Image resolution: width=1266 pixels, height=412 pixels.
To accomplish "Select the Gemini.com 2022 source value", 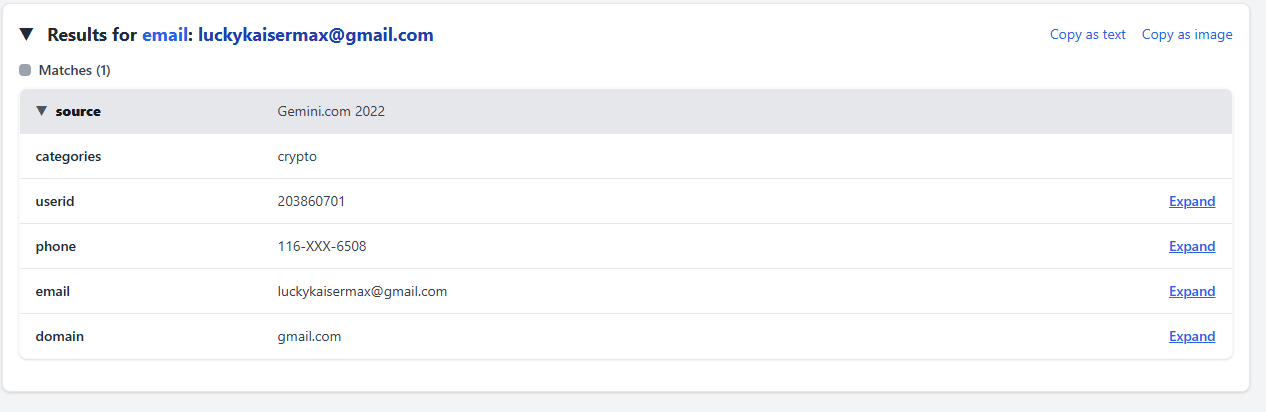I will (331, 111).
